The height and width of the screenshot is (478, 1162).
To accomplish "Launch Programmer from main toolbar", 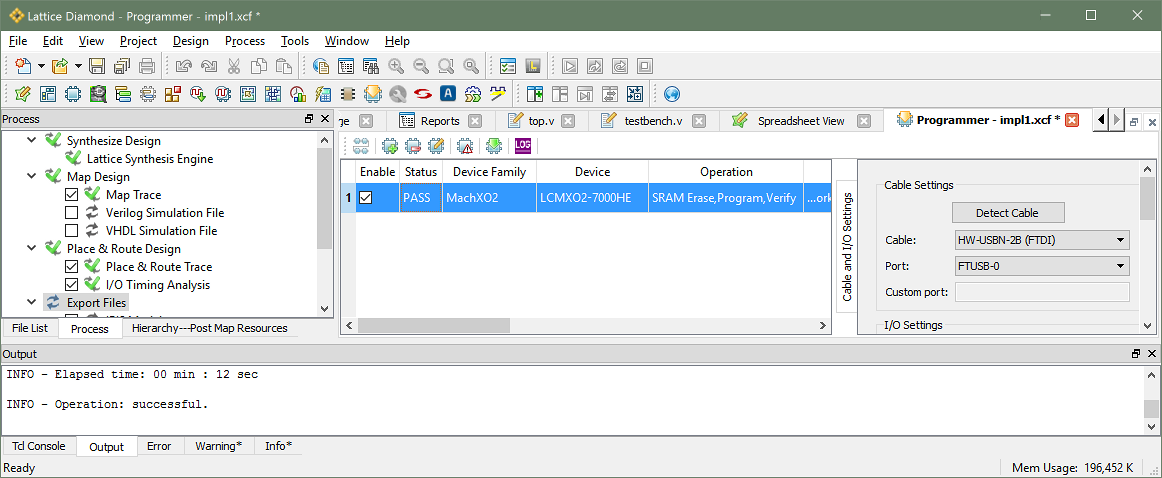I will point(373,94).
